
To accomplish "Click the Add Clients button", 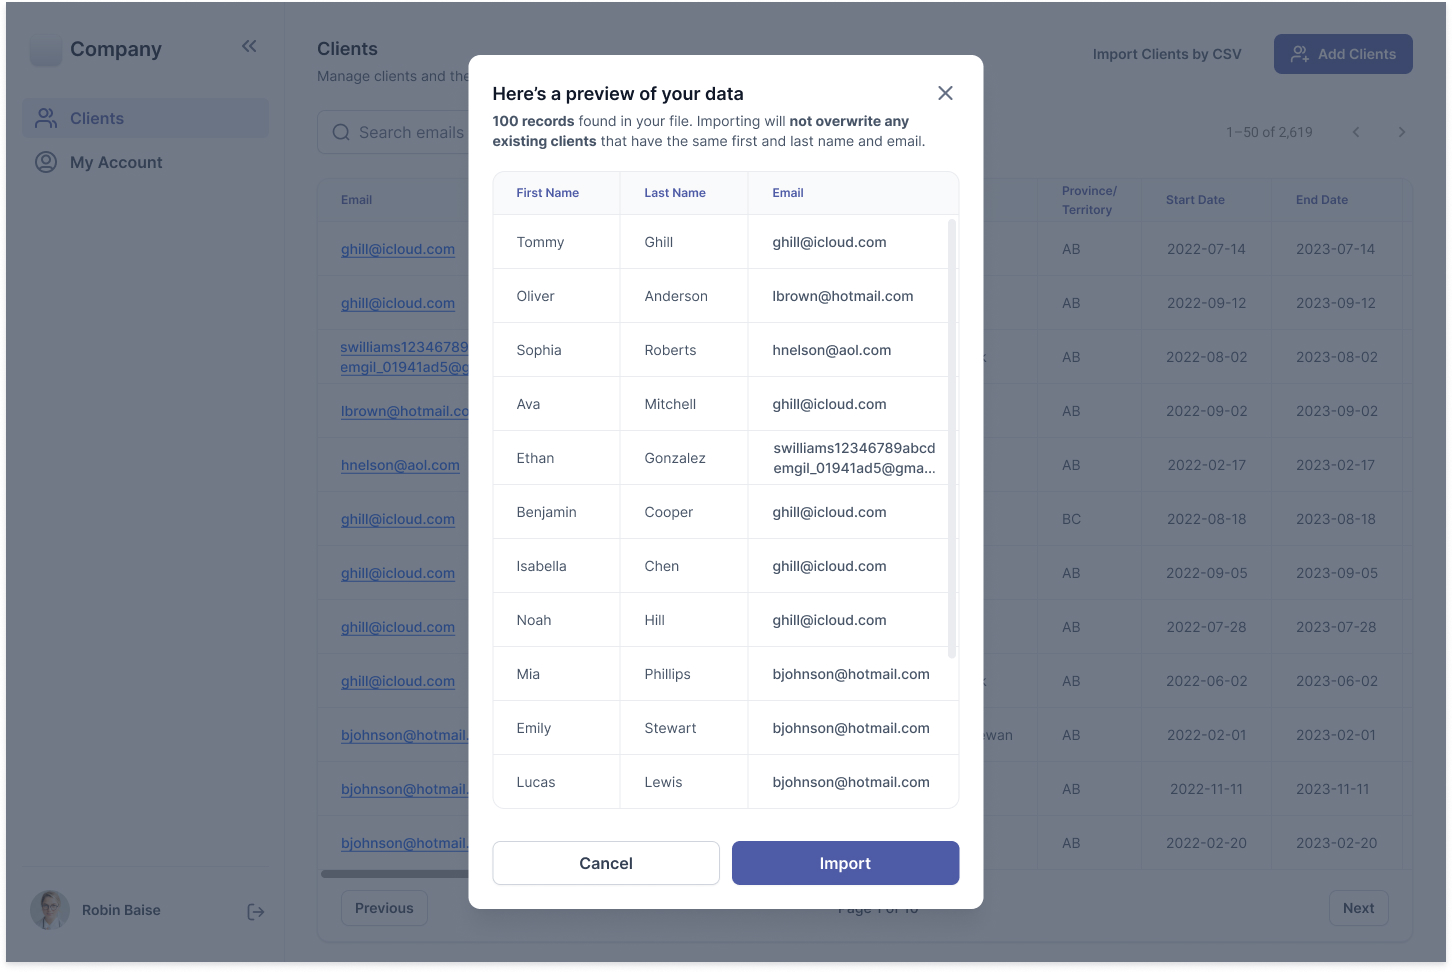I will 1342,54.
